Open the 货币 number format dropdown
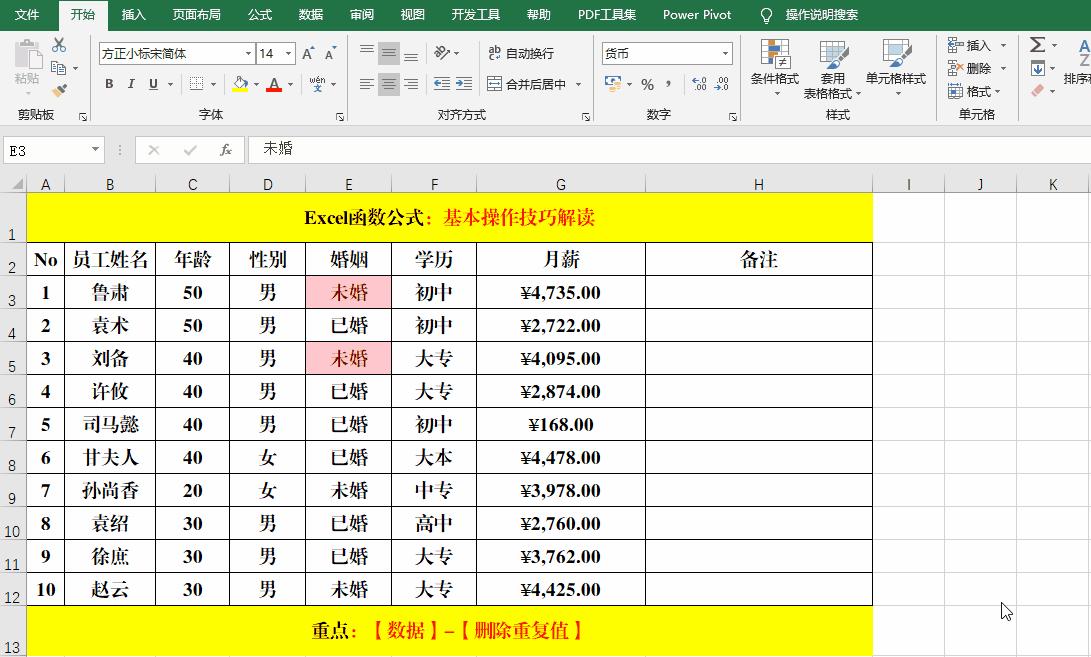The width and height of the screenshot is (1091, 657). (x=726, y=53)
